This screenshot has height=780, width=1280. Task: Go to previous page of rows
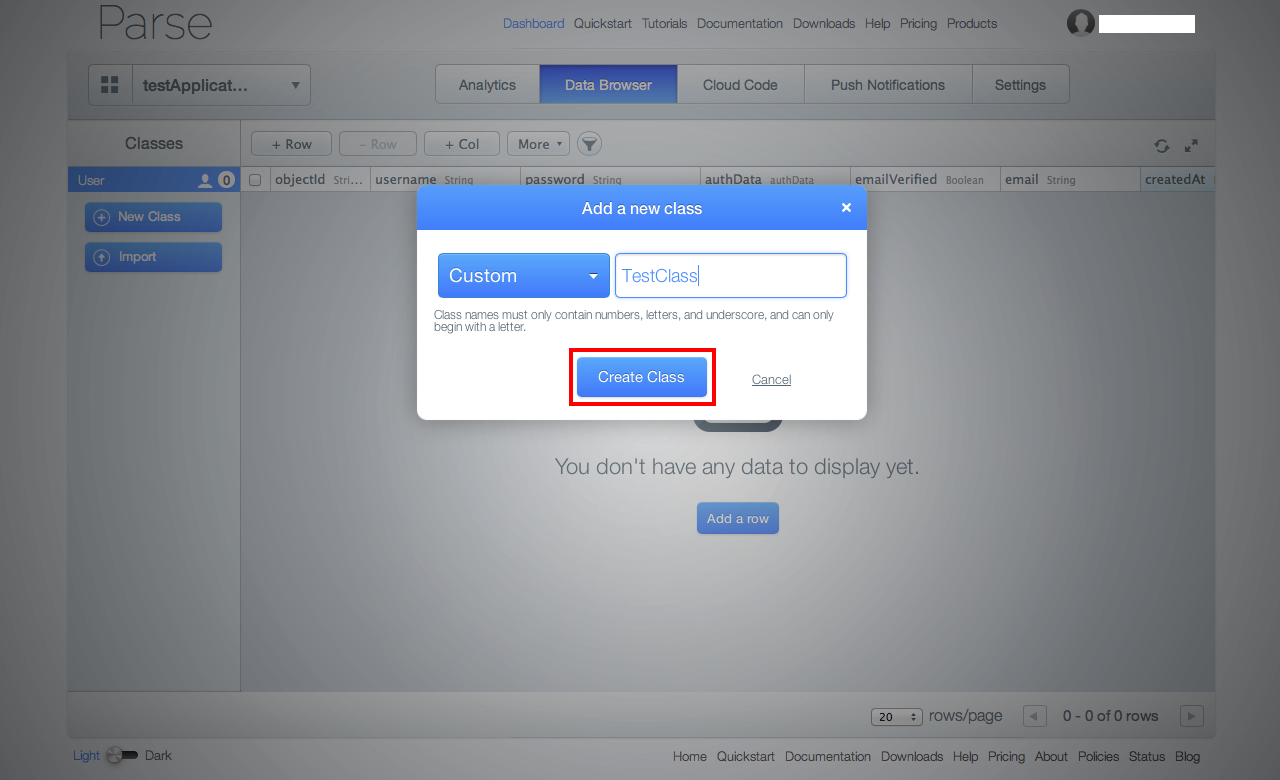tap(1035, 716)
